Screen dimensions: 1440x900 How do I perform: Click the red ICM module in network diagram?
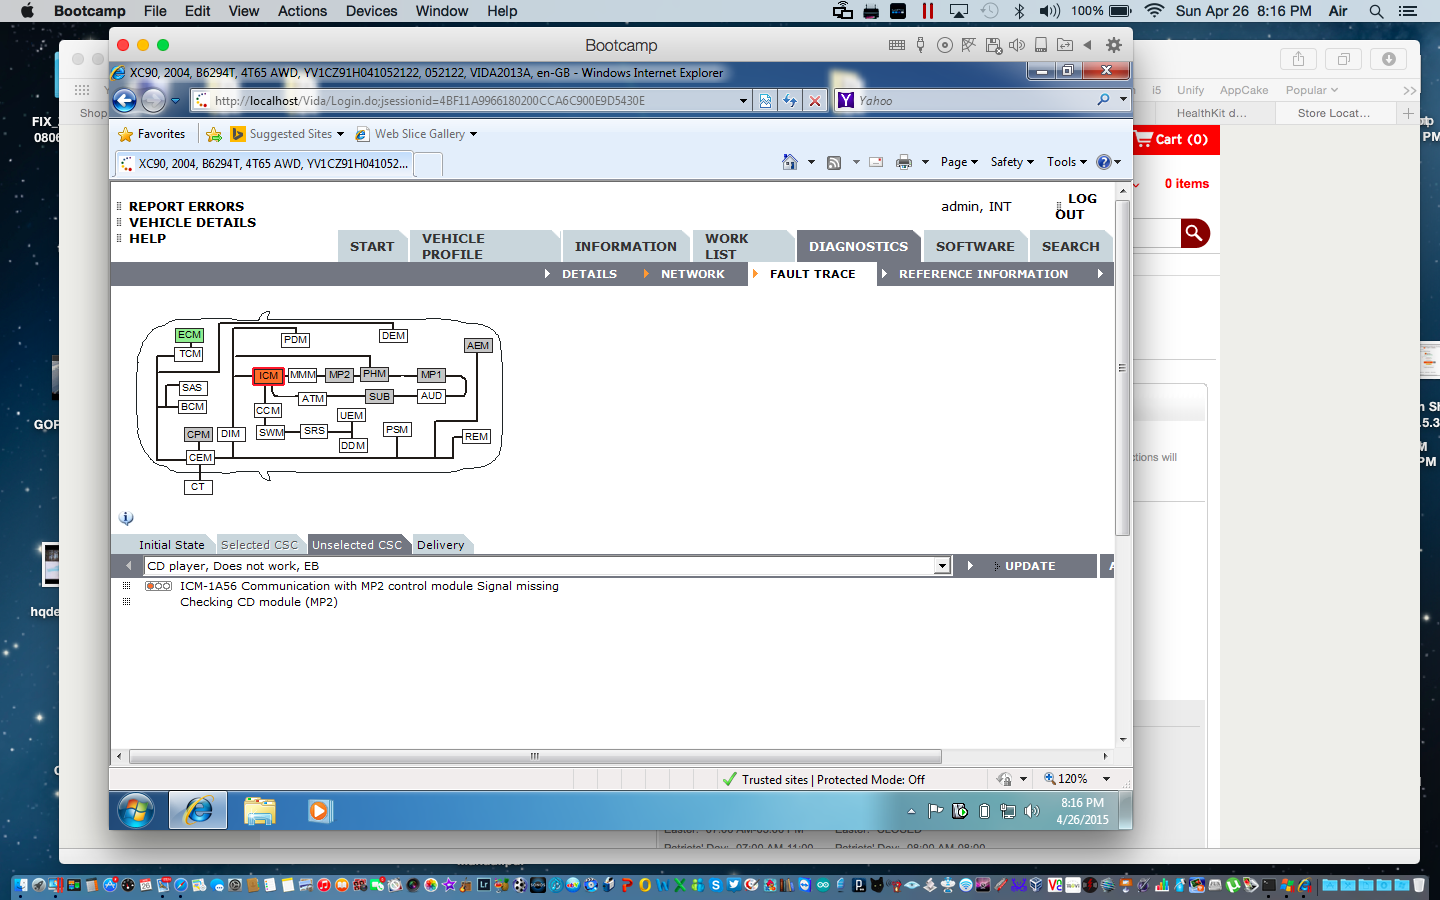pyautogui.click(x=268, y=376)
